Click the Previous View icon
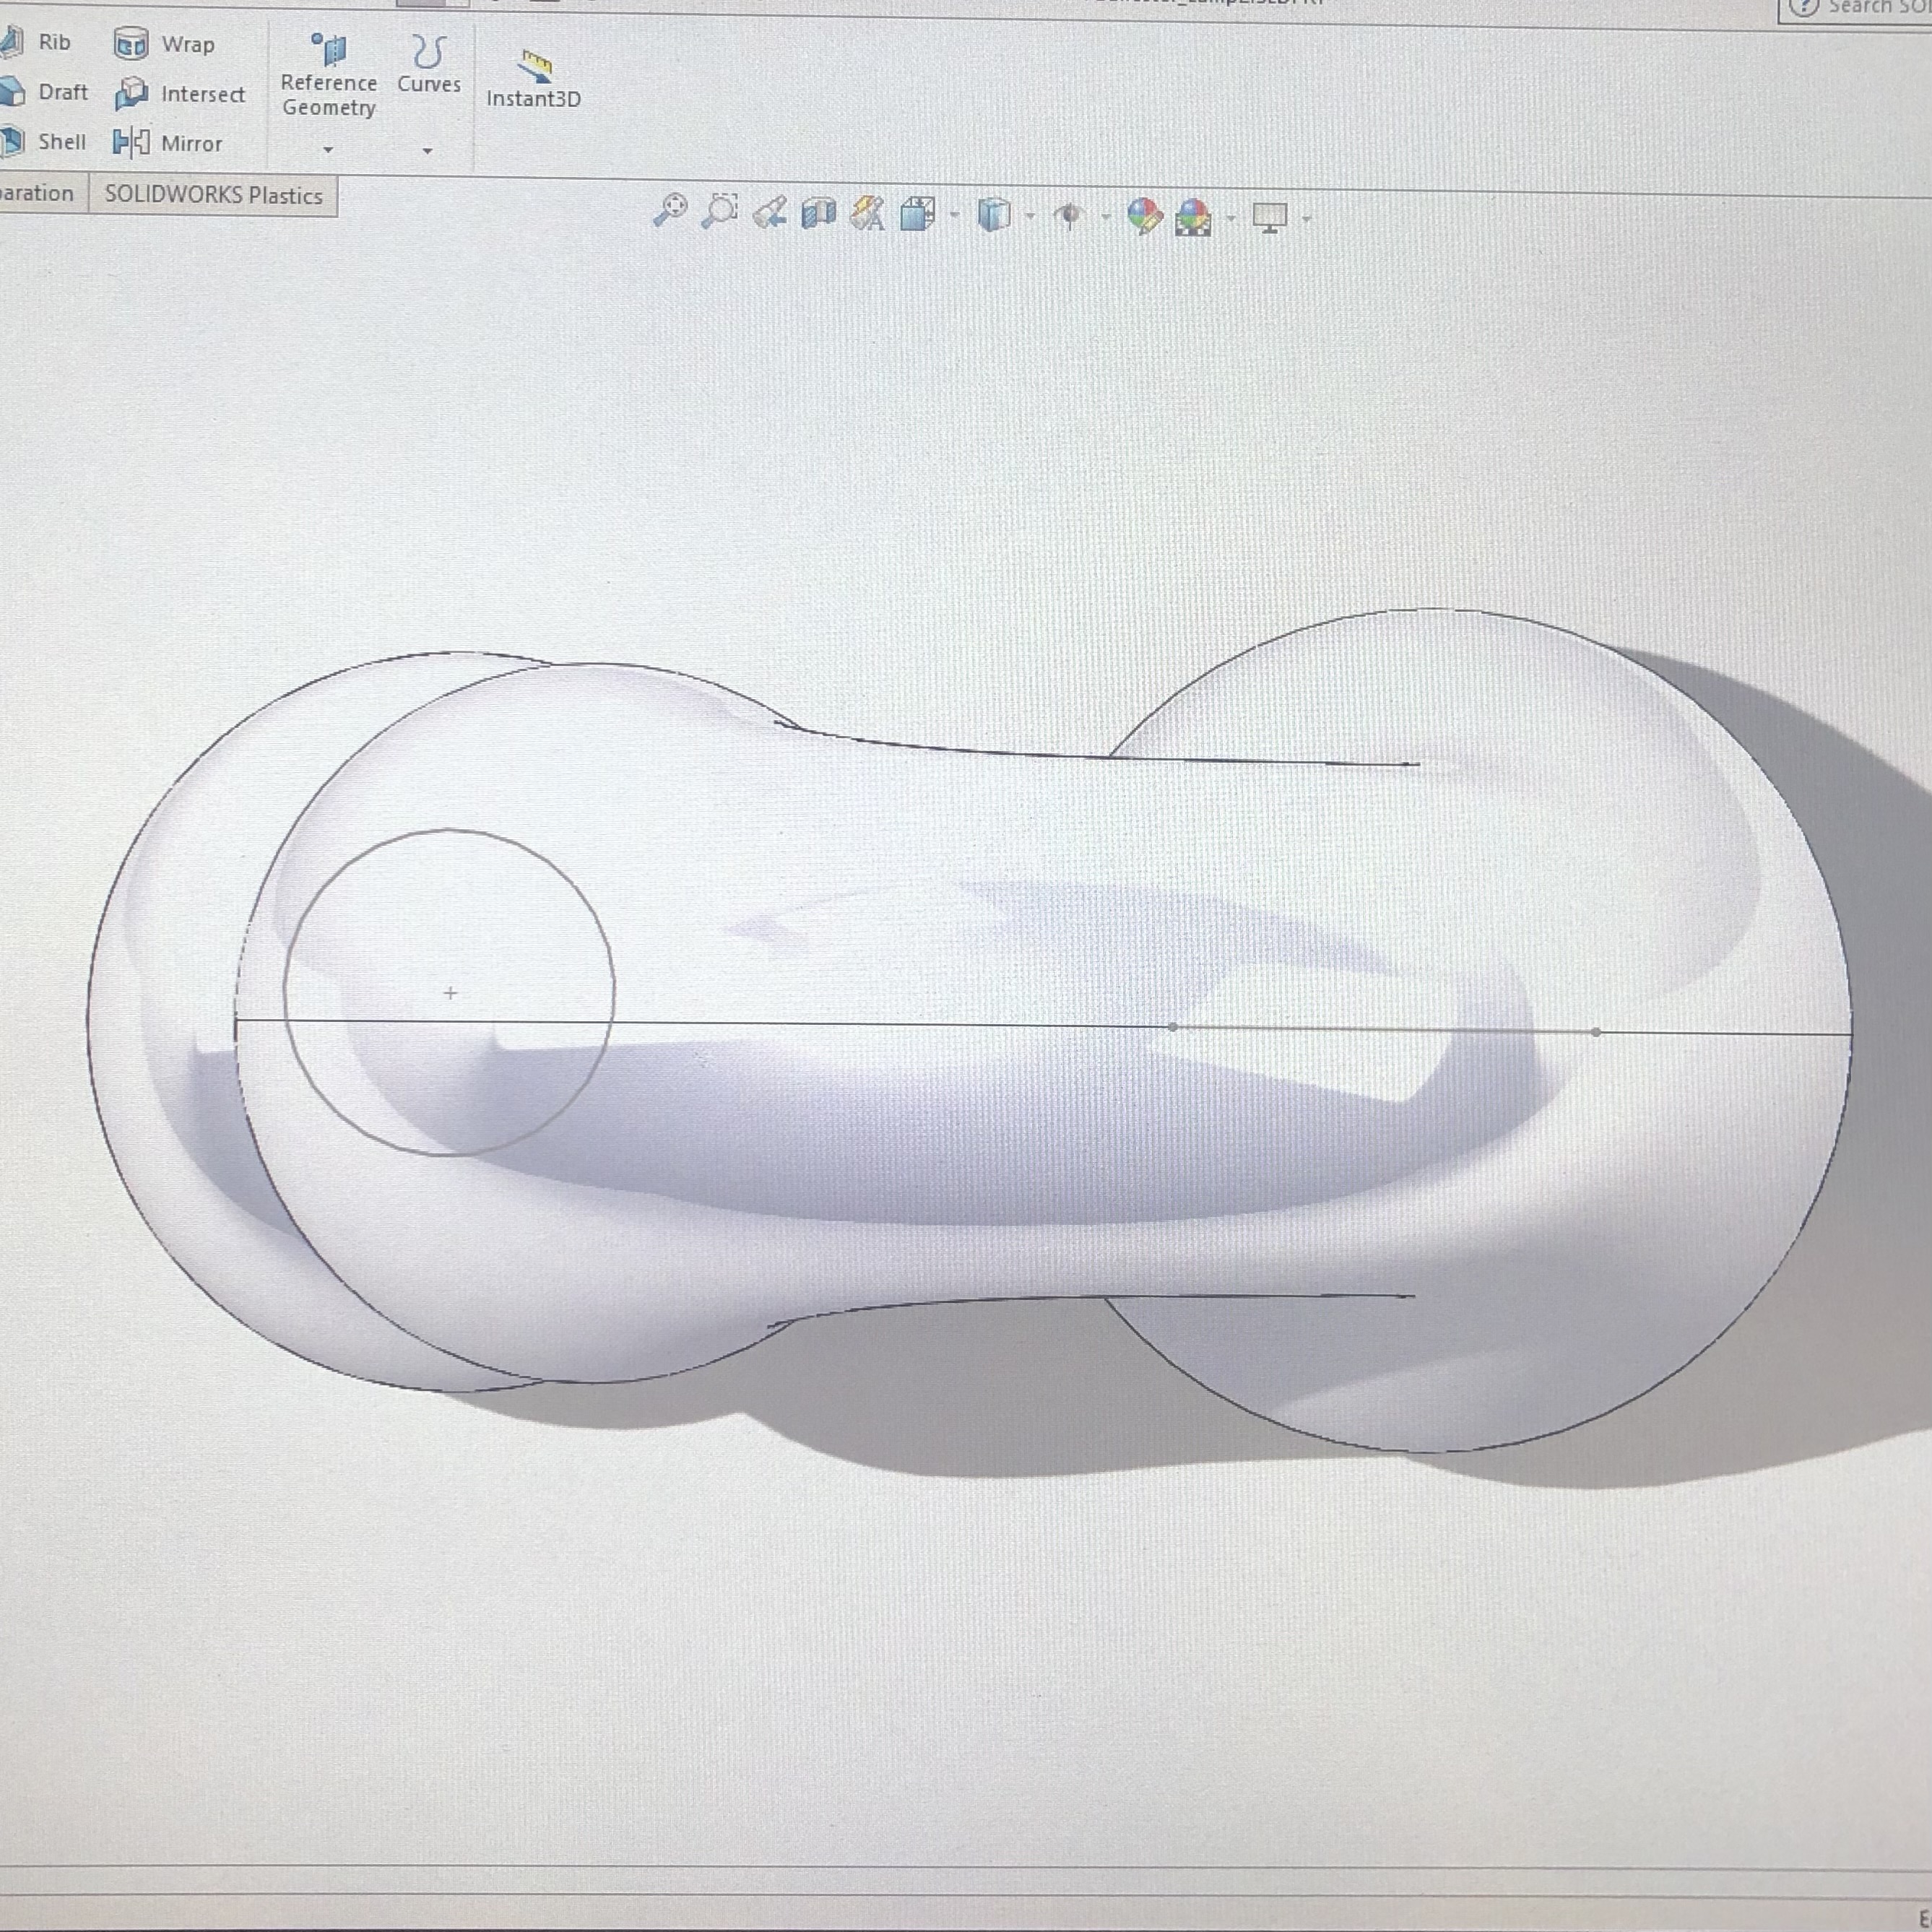The image size is (1932, 1932). 769,213
